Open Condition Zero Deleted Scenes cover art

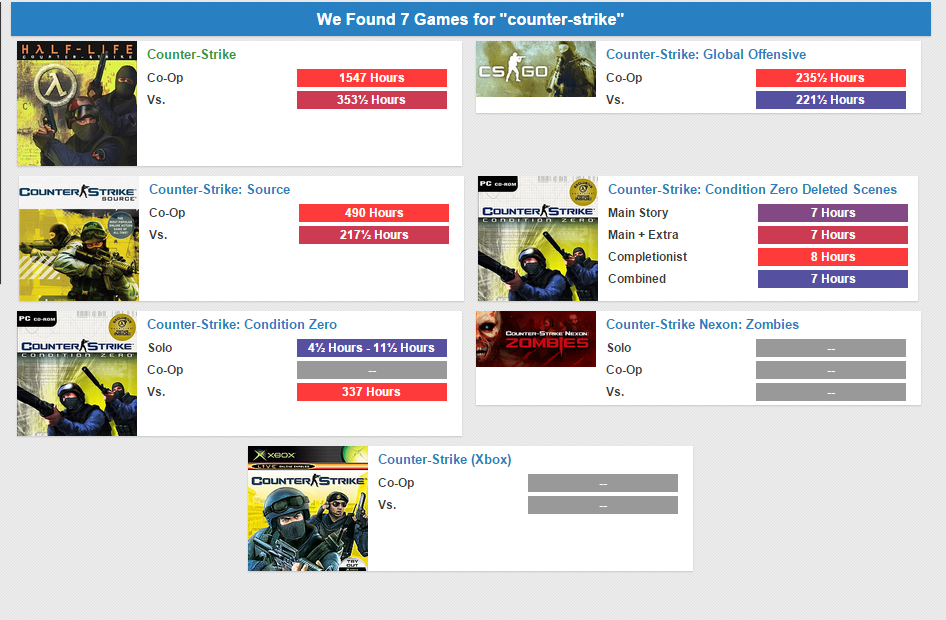coord(538,238)
